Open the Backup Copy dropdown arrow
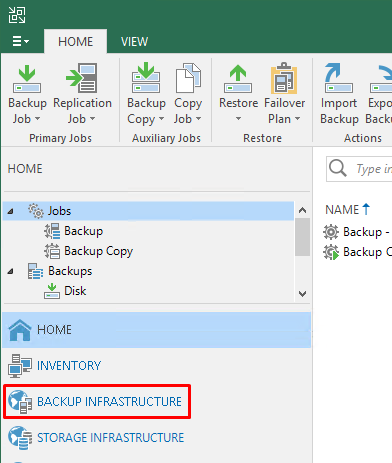The width and height of the screenshot is (392, 463). 161,119
